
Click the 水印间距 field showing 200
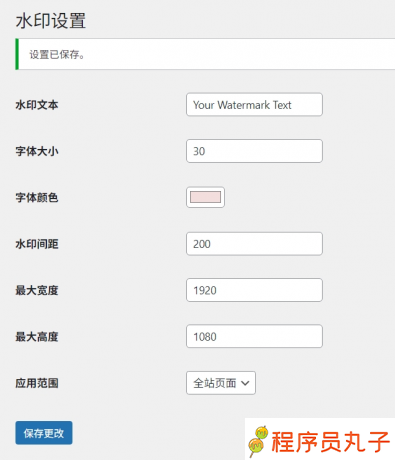click(x=254, y=244)
